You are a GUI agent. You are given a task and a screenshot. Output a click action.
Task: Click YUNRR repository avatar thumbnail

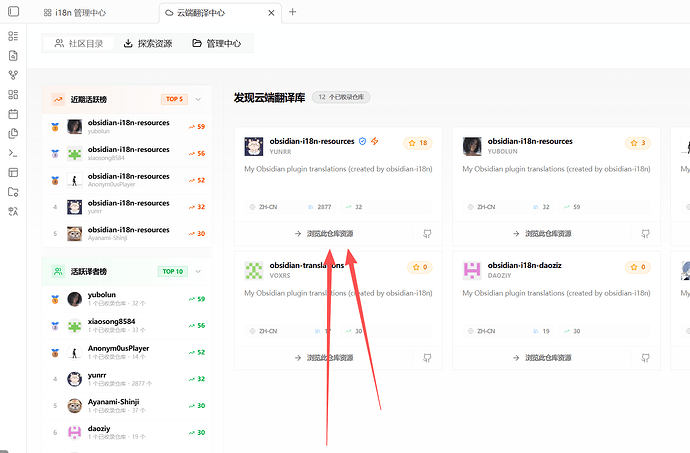coord(254,146)
